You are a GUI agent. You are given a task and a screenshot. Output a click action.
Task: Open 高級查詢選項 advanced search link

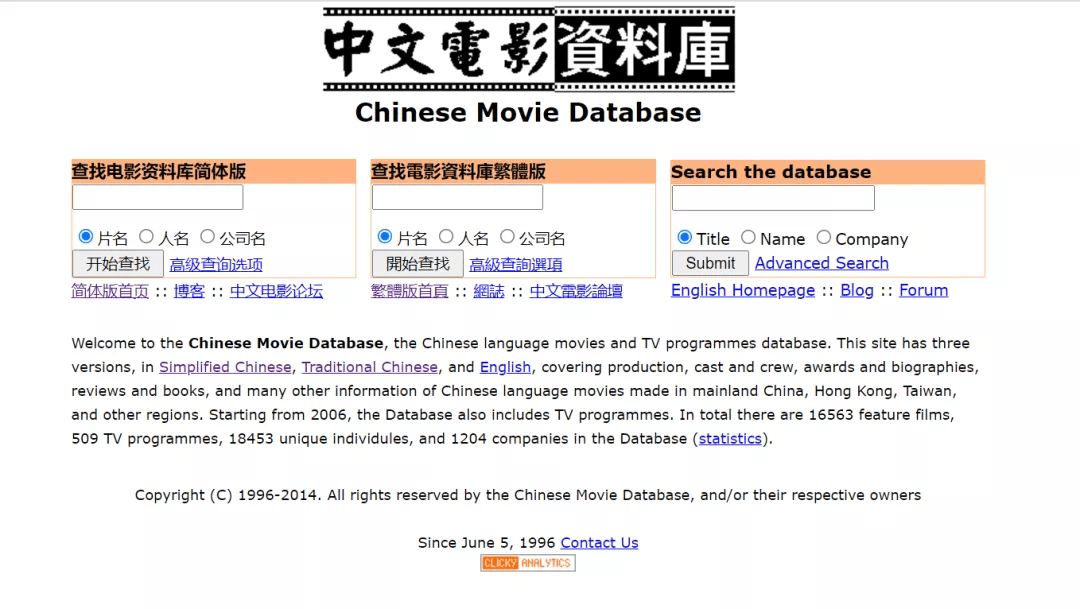(516, 265)
